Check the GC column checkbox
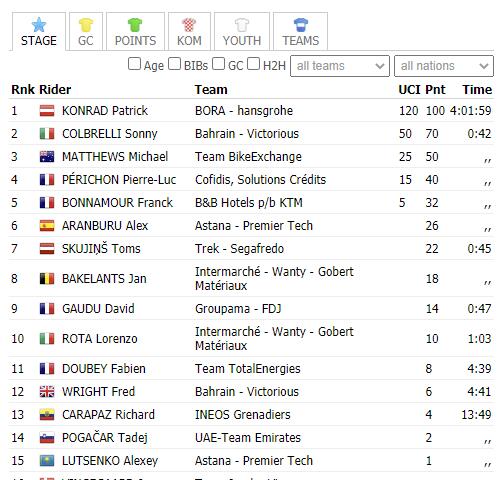Viewport: 504px width, 480px height. coord(218,64)
